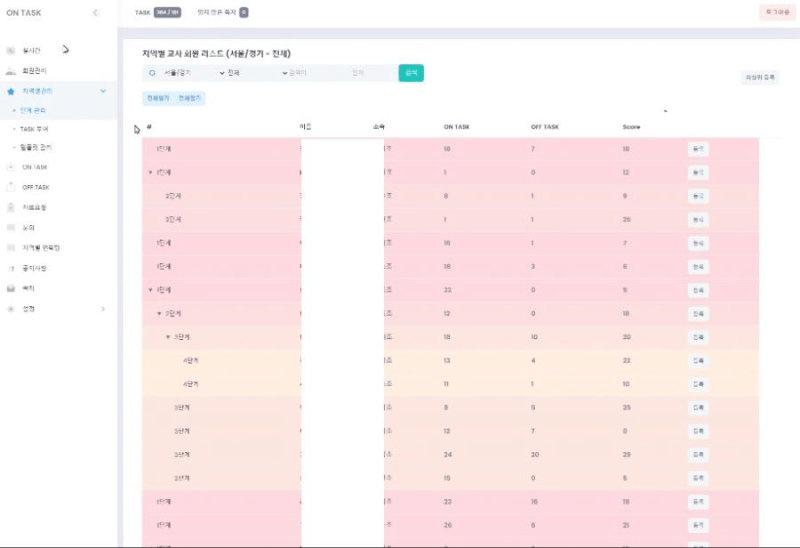Select the 단계 관리 submenu item
Screen dimensions: 800x548
click(33, 110)
